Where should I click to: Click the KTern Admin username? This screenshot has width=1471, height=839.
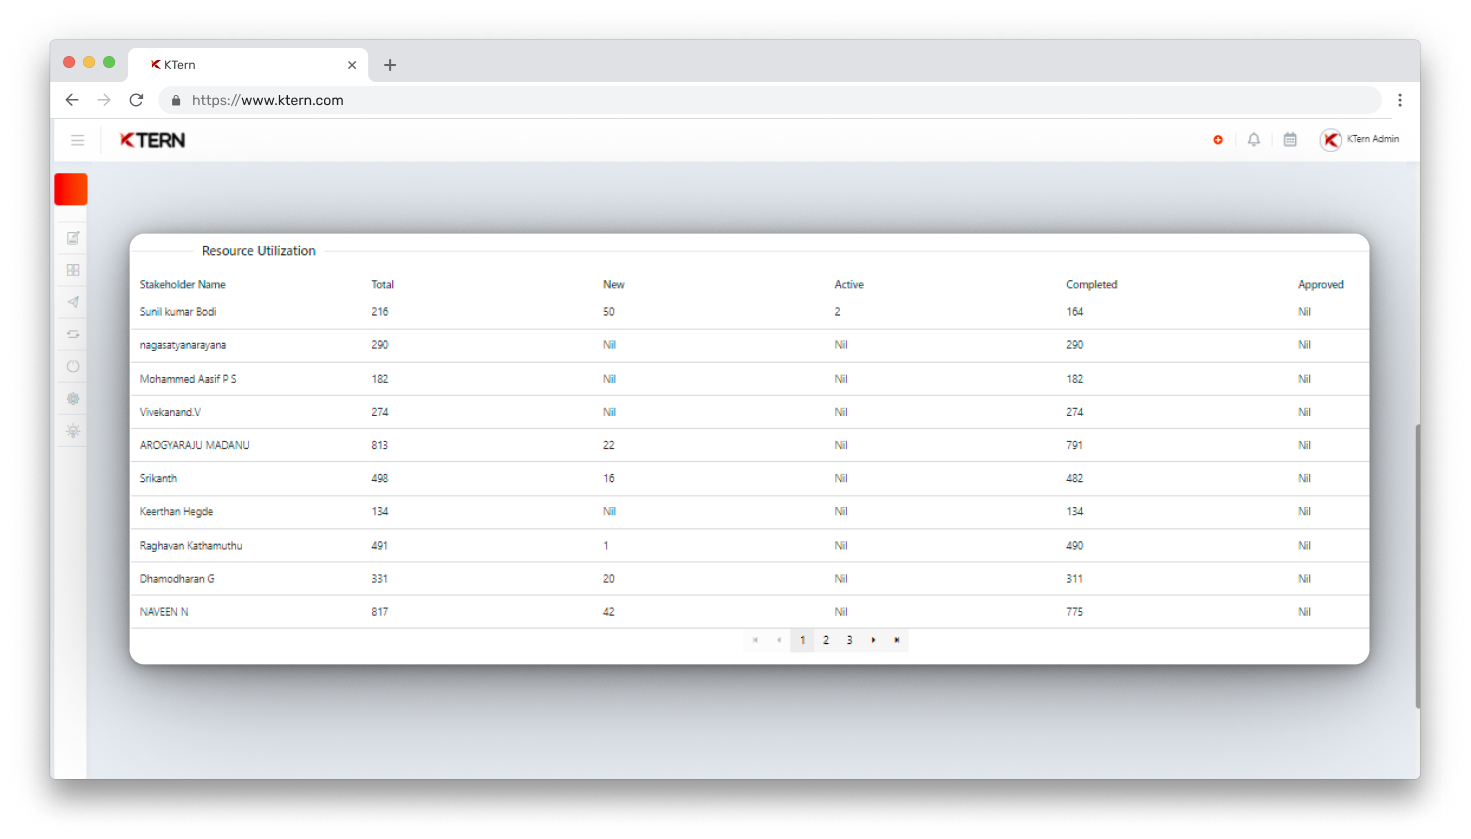pyautogui.click(x=1373, y=139)
